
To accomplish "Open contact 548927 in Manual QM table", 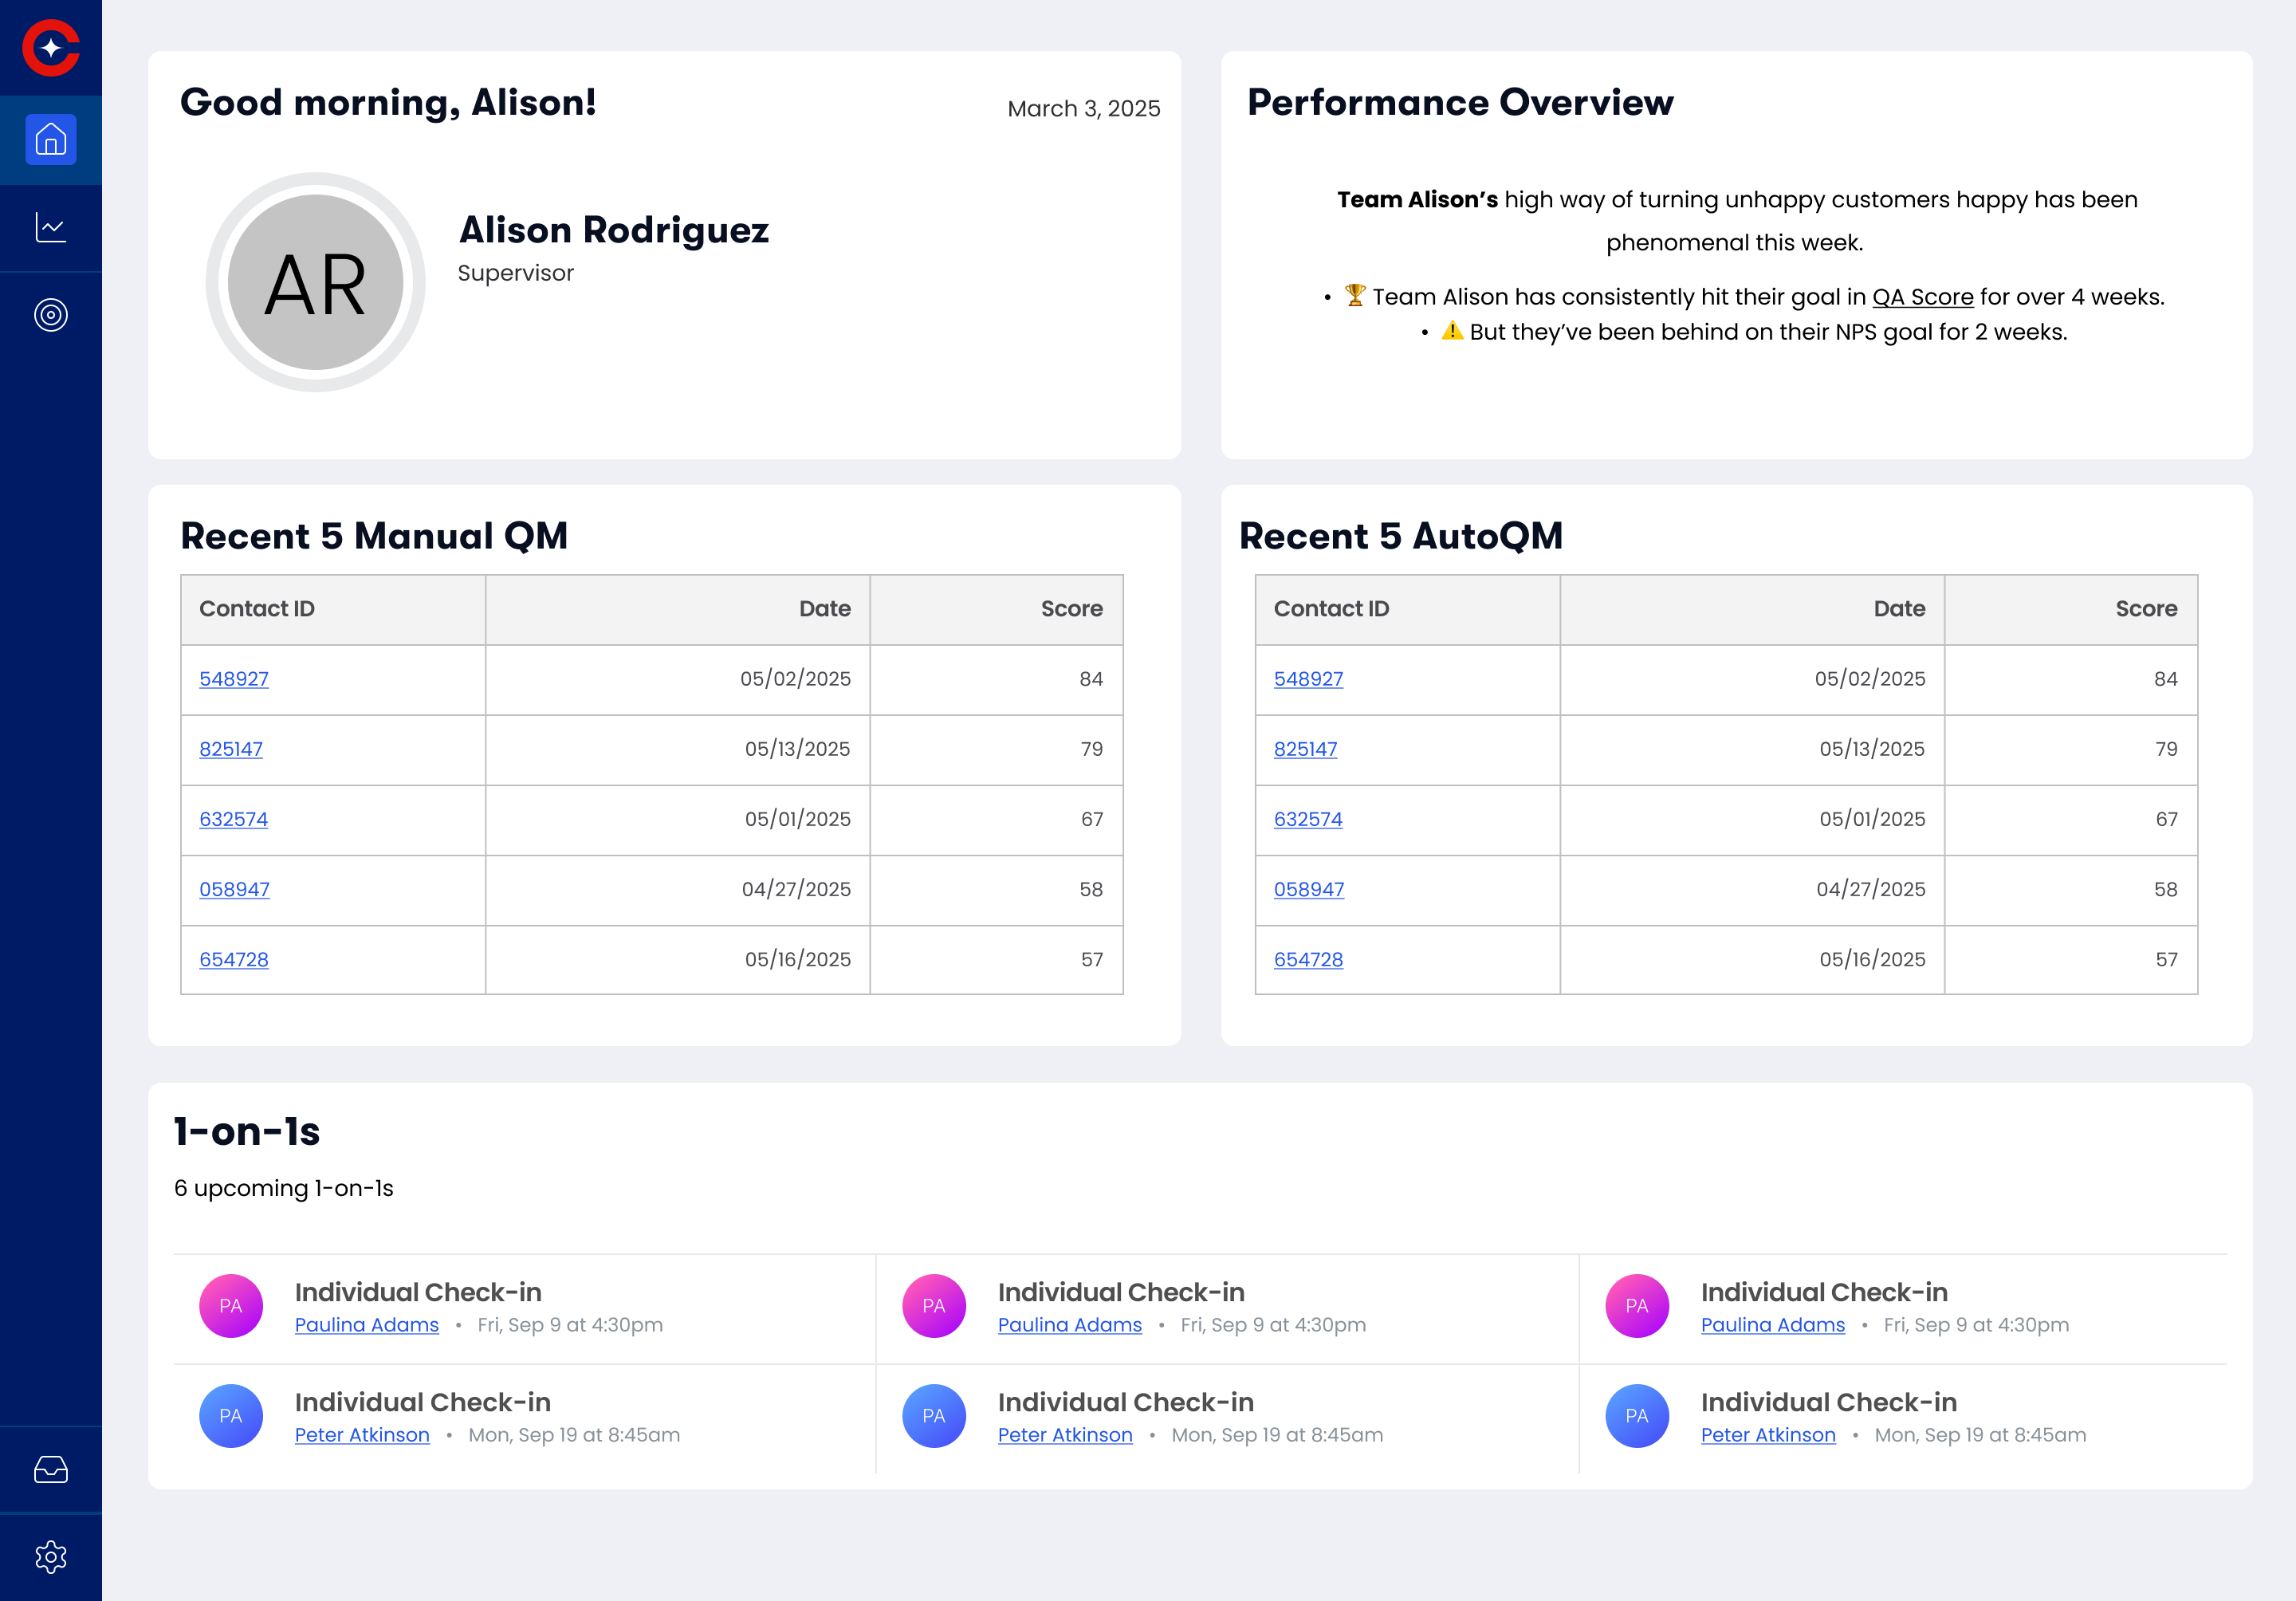I will [x=234, y=679].
